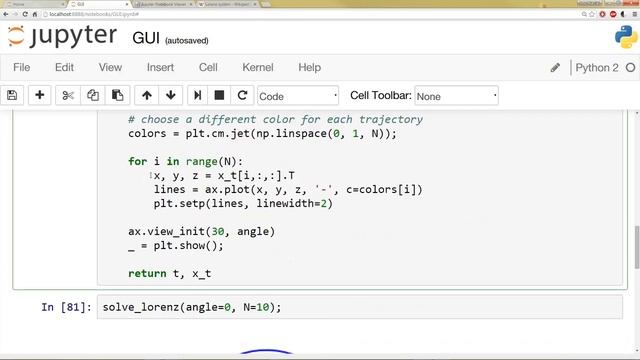640x360 pixels.
Task: Bookmark this page with the star icon
Action: pos(592,14)
